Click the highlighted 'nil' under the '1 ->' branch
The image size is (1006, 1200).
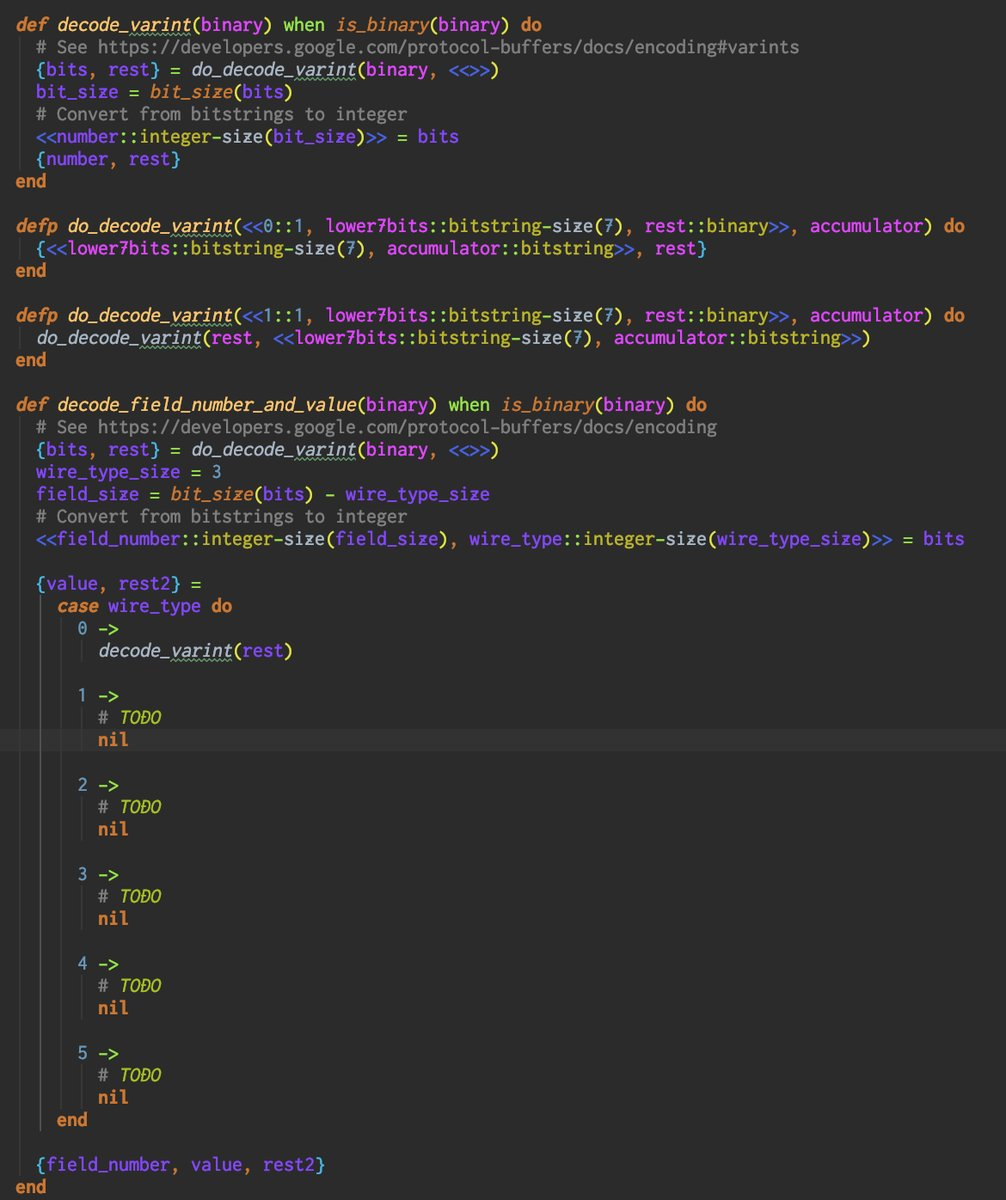pyautogui.click(x=114, y=740)
